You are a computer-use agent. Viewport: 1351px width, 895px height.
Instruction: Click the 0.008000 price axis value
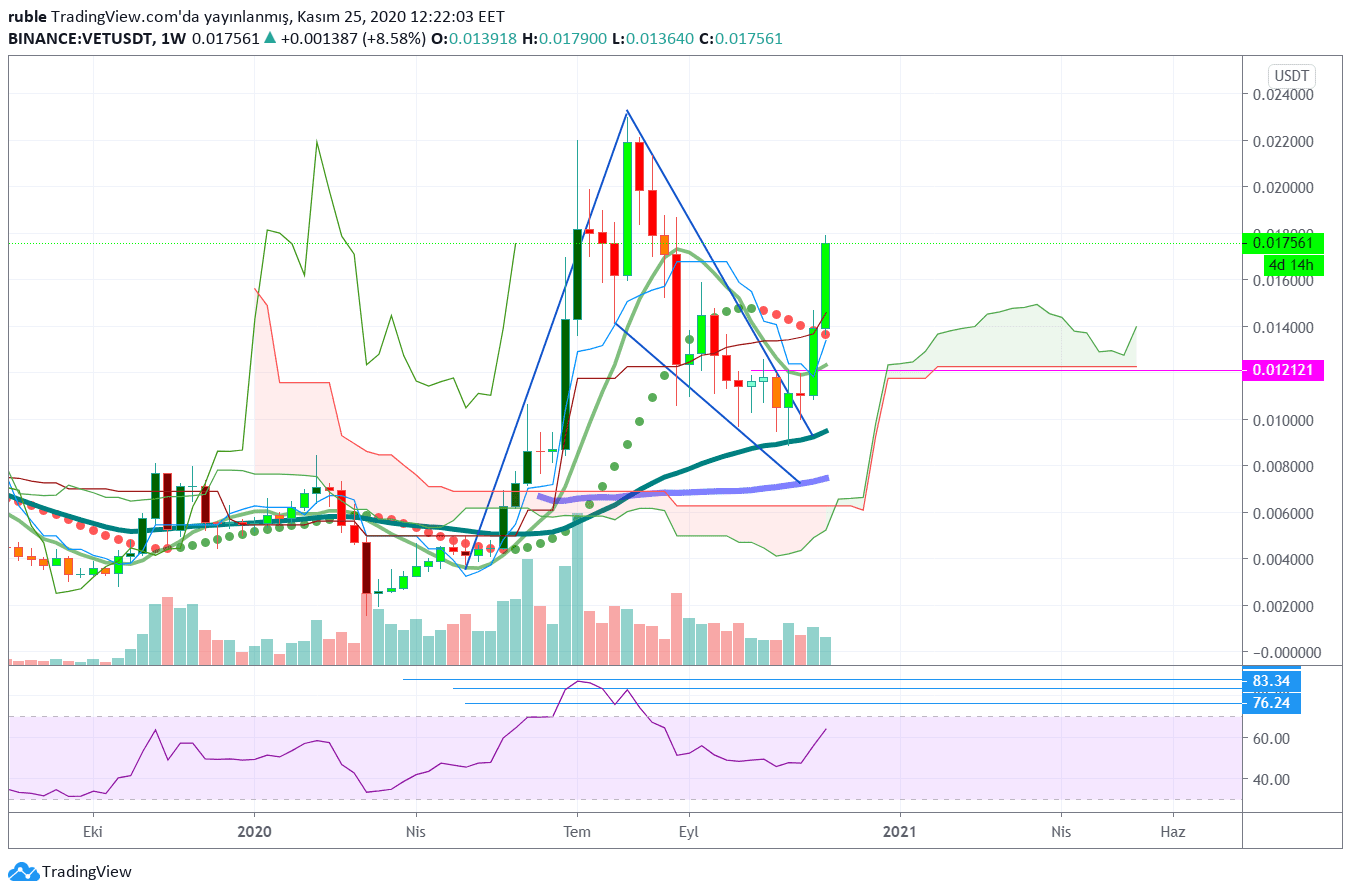[x=1285, y=466]
